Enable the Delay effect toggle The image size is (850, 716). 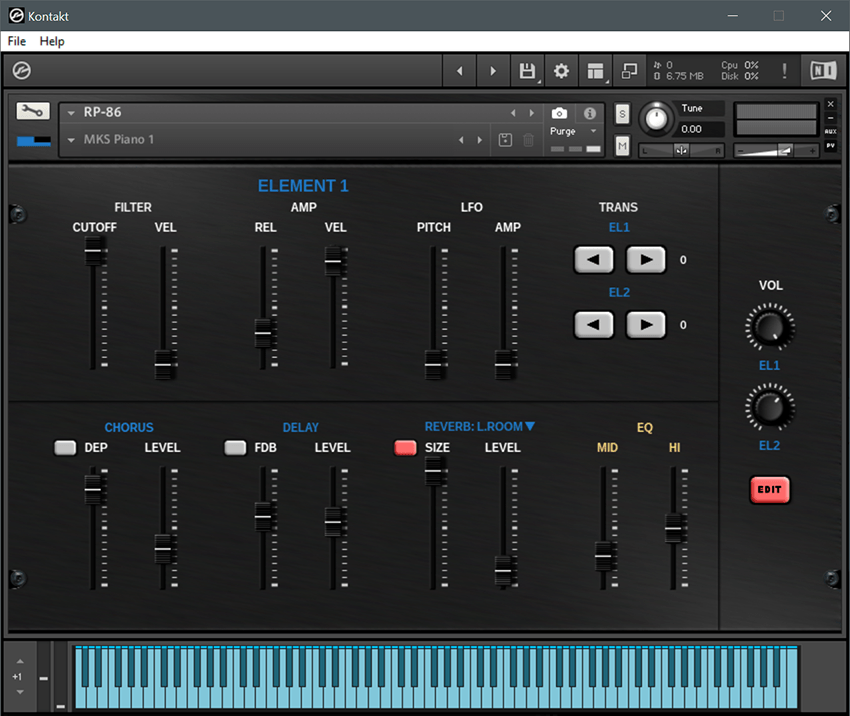point(235,448)
